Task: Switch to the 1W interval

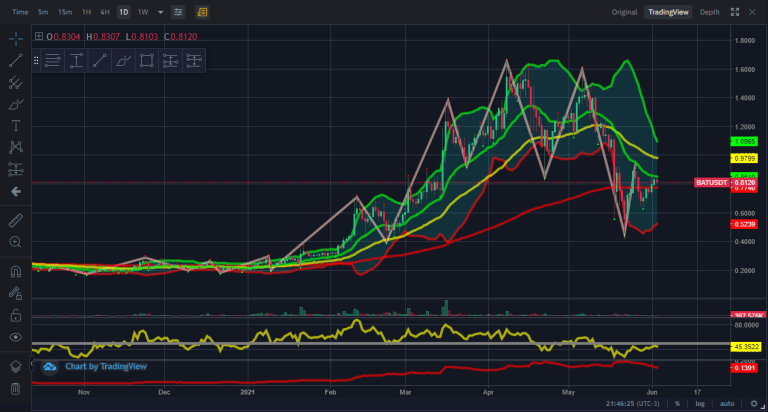Action: [143, 12]
